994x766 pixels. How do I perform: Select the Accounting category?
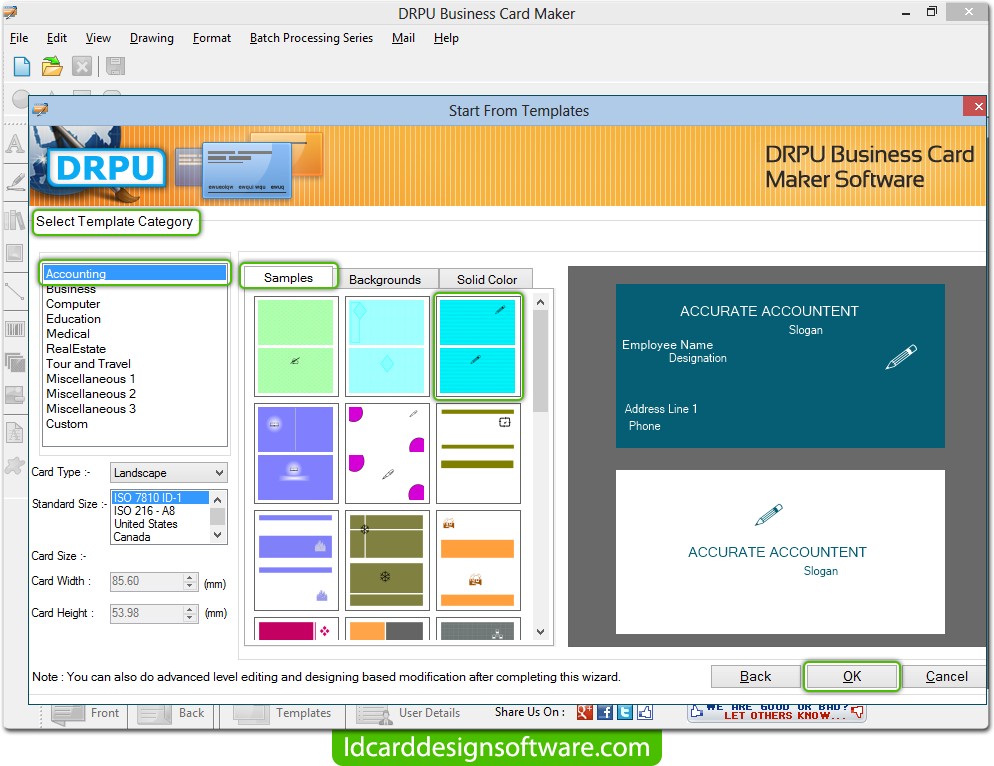(x=135, y=273)
